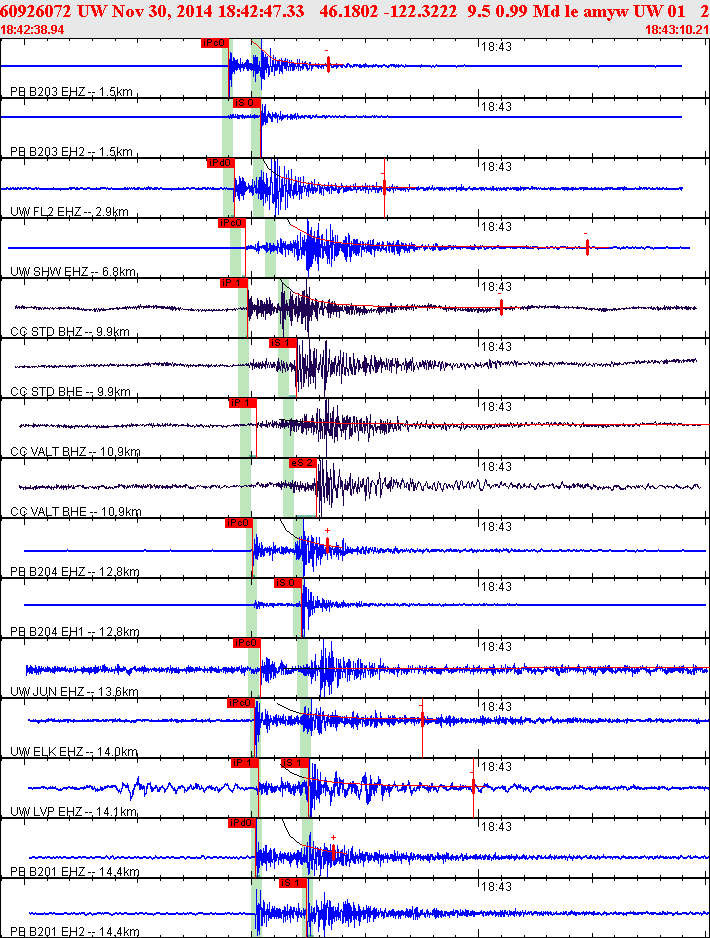710x938 pixels.
Task: Click the iPc0 pick flag on SHW EHZ trace
Action: coord(231,223)
